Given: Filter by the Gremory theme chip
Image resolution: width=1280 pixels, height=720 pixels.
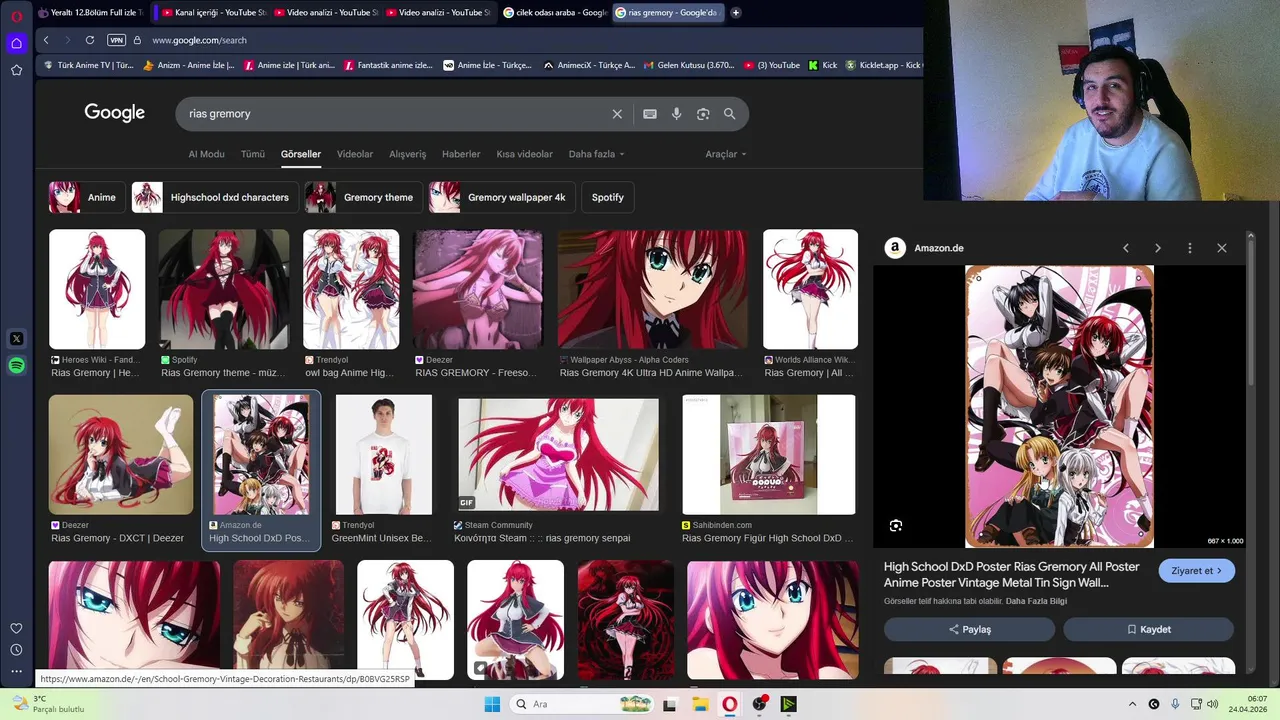Looking at the screenshot, I should [x=363, y=197].
